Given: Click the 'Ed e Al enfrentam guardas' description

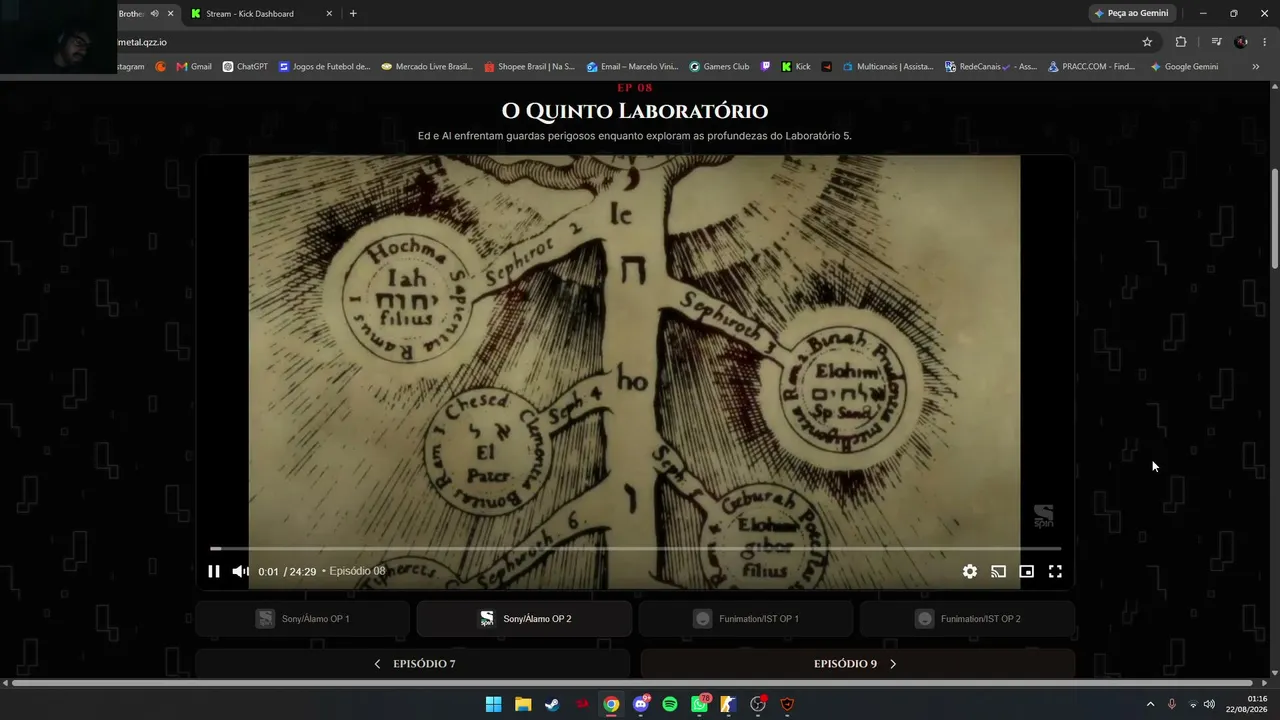Looking at the screenshot, I should 635,136.
